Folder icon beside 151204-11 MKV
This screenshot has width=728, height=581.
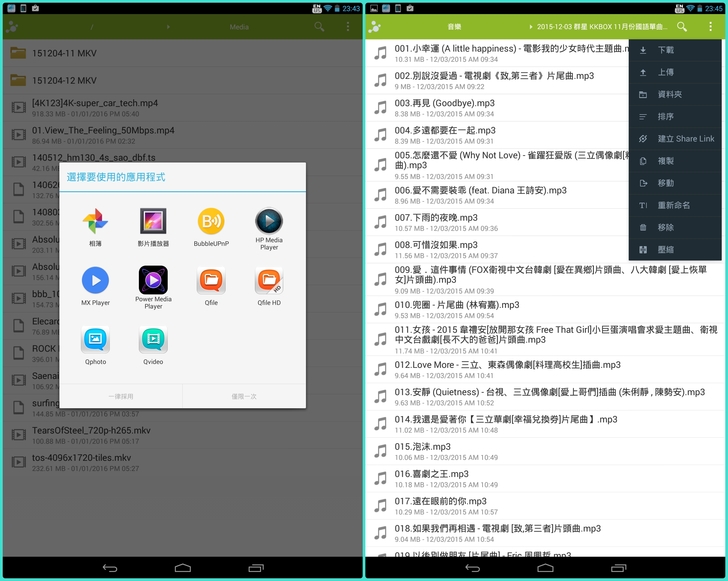pos(18,53)
